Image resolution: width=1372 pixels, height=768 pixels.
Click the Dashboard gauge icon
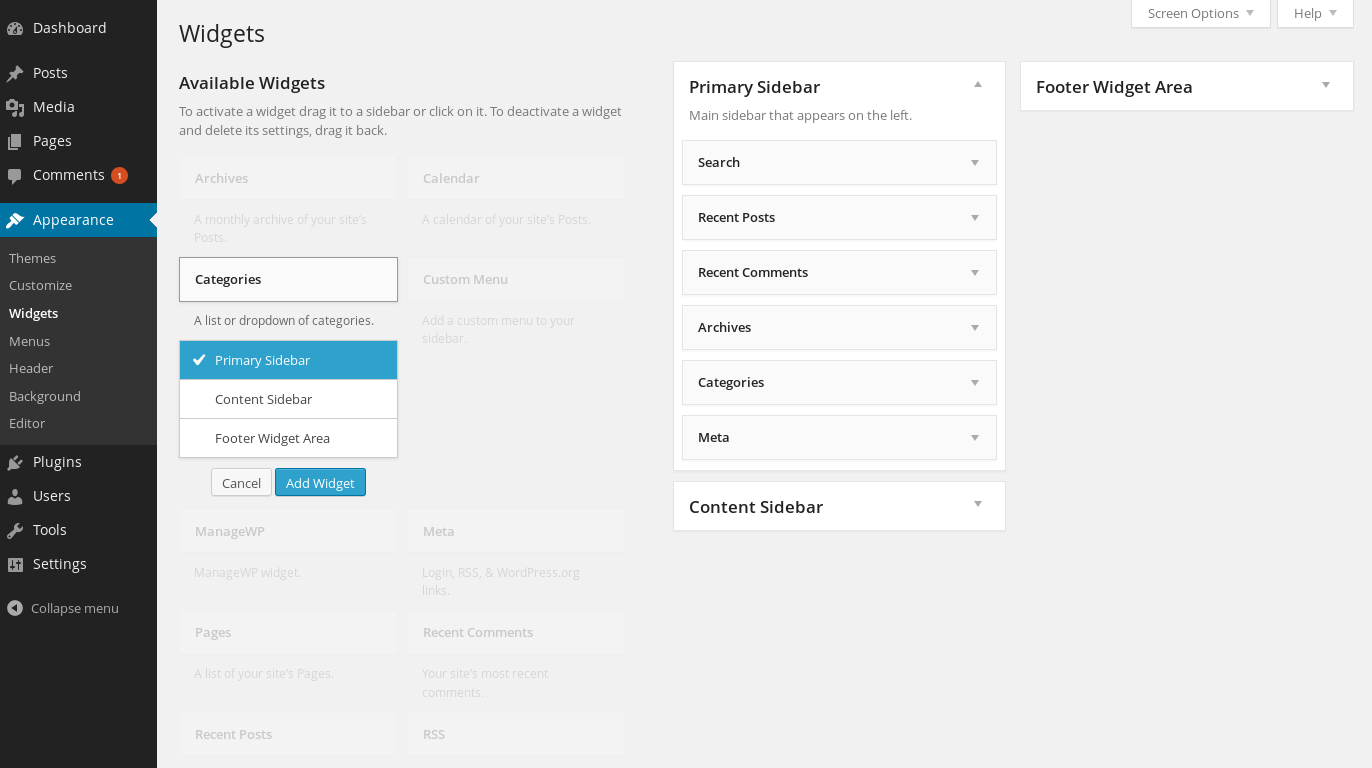click(15, 28)
